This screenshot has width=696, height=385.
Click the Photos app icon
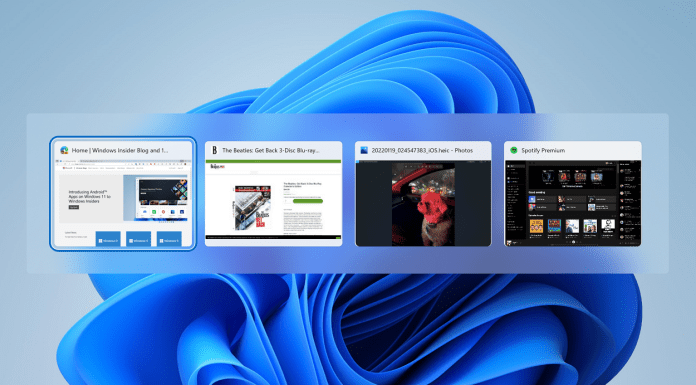coord(364,151)
